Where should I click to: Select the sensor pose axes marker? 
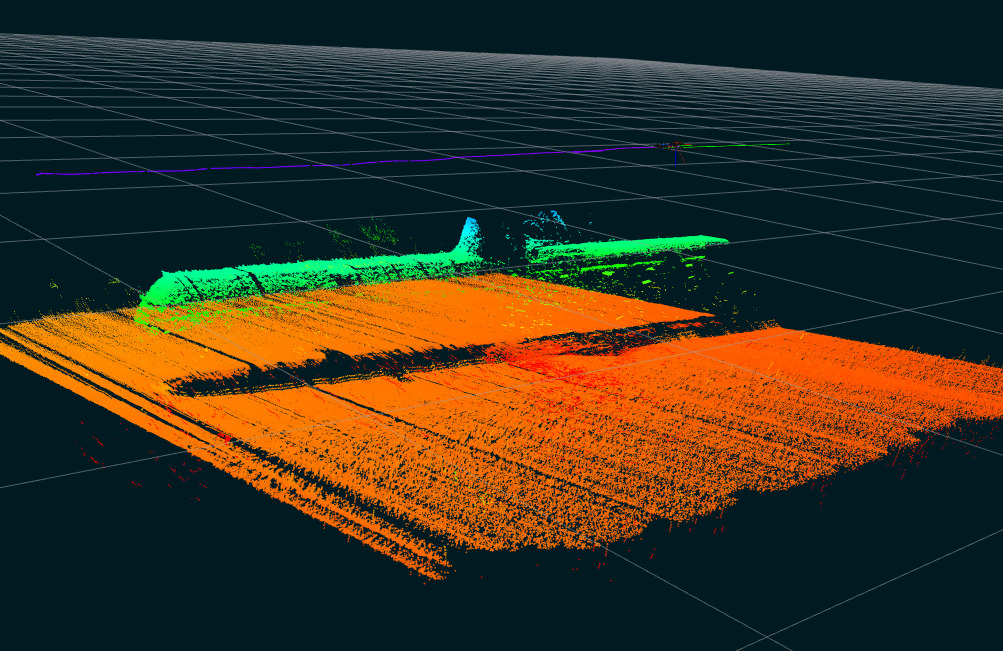click(675, 150)
